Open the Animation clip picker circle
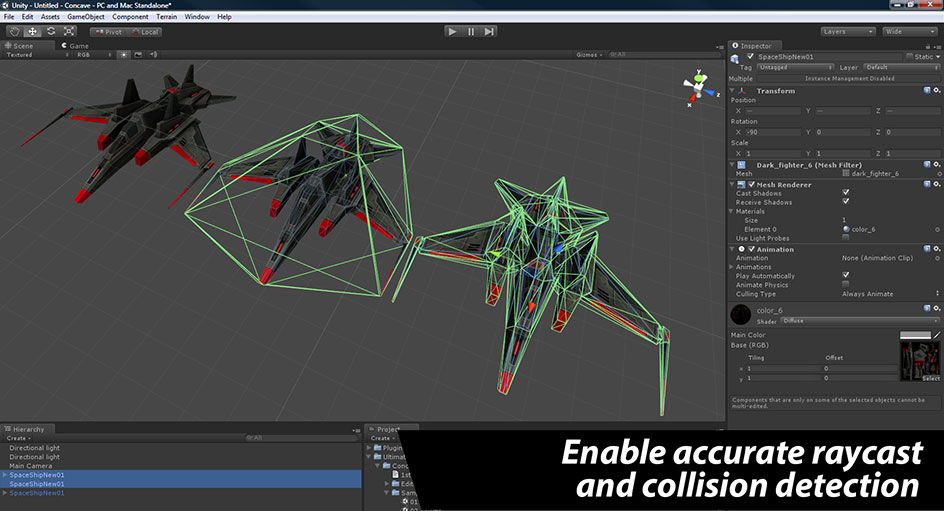Image resolution: width=944 pixels, height=511 pixels. coord(938,258)
